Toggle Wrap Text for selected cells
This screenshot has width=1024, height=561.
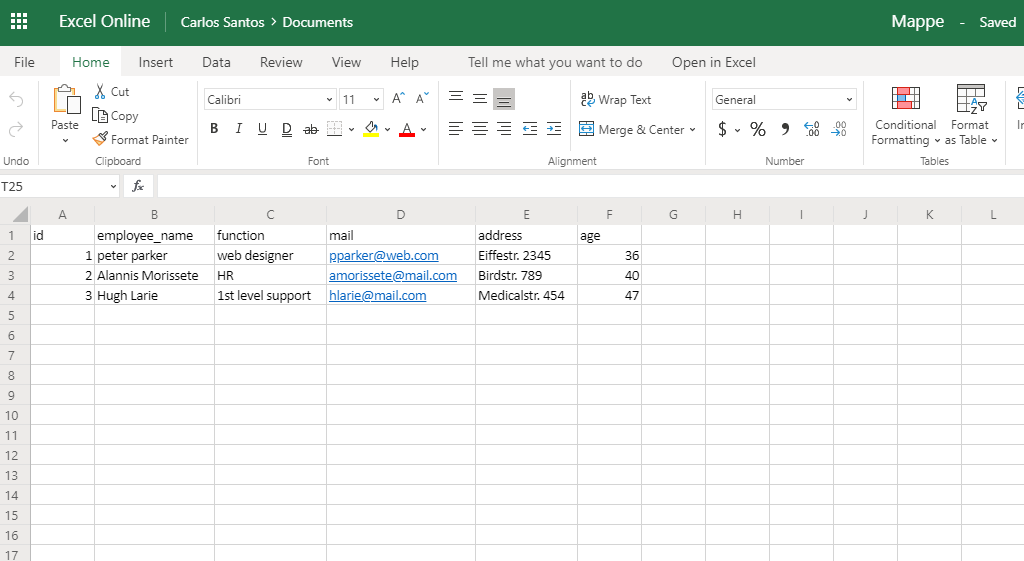coord(616,100)
